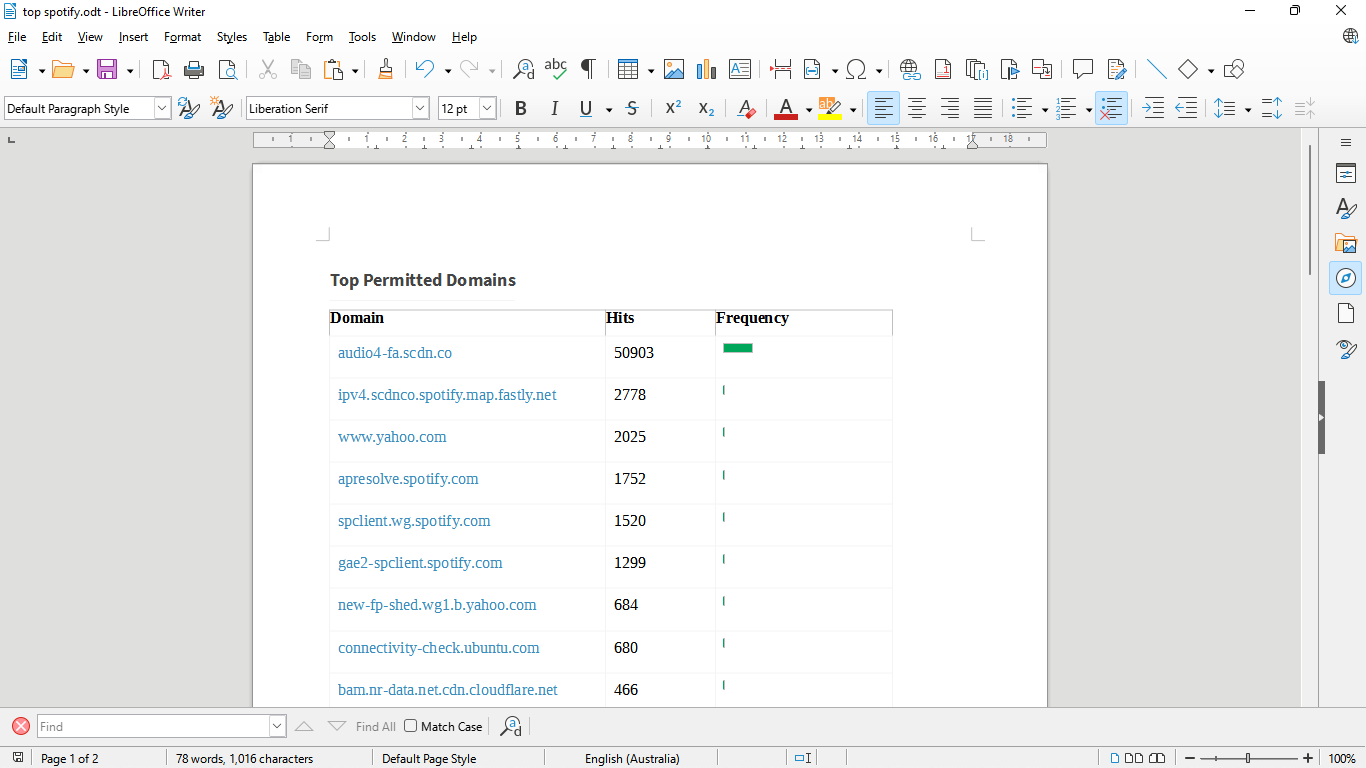
Task: Click Find All button
Action: pos(375,726)
